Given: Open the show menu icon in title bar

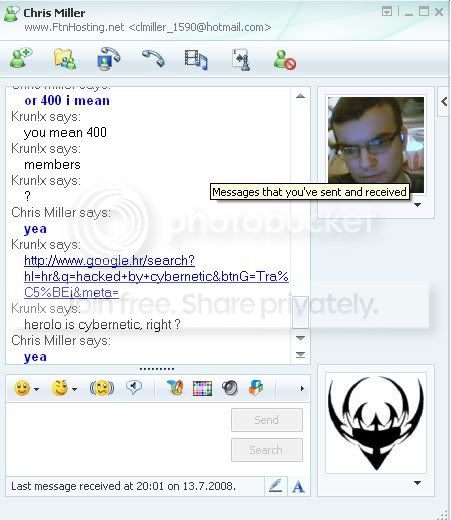Looking at the screenshot, I should [387, 12].
